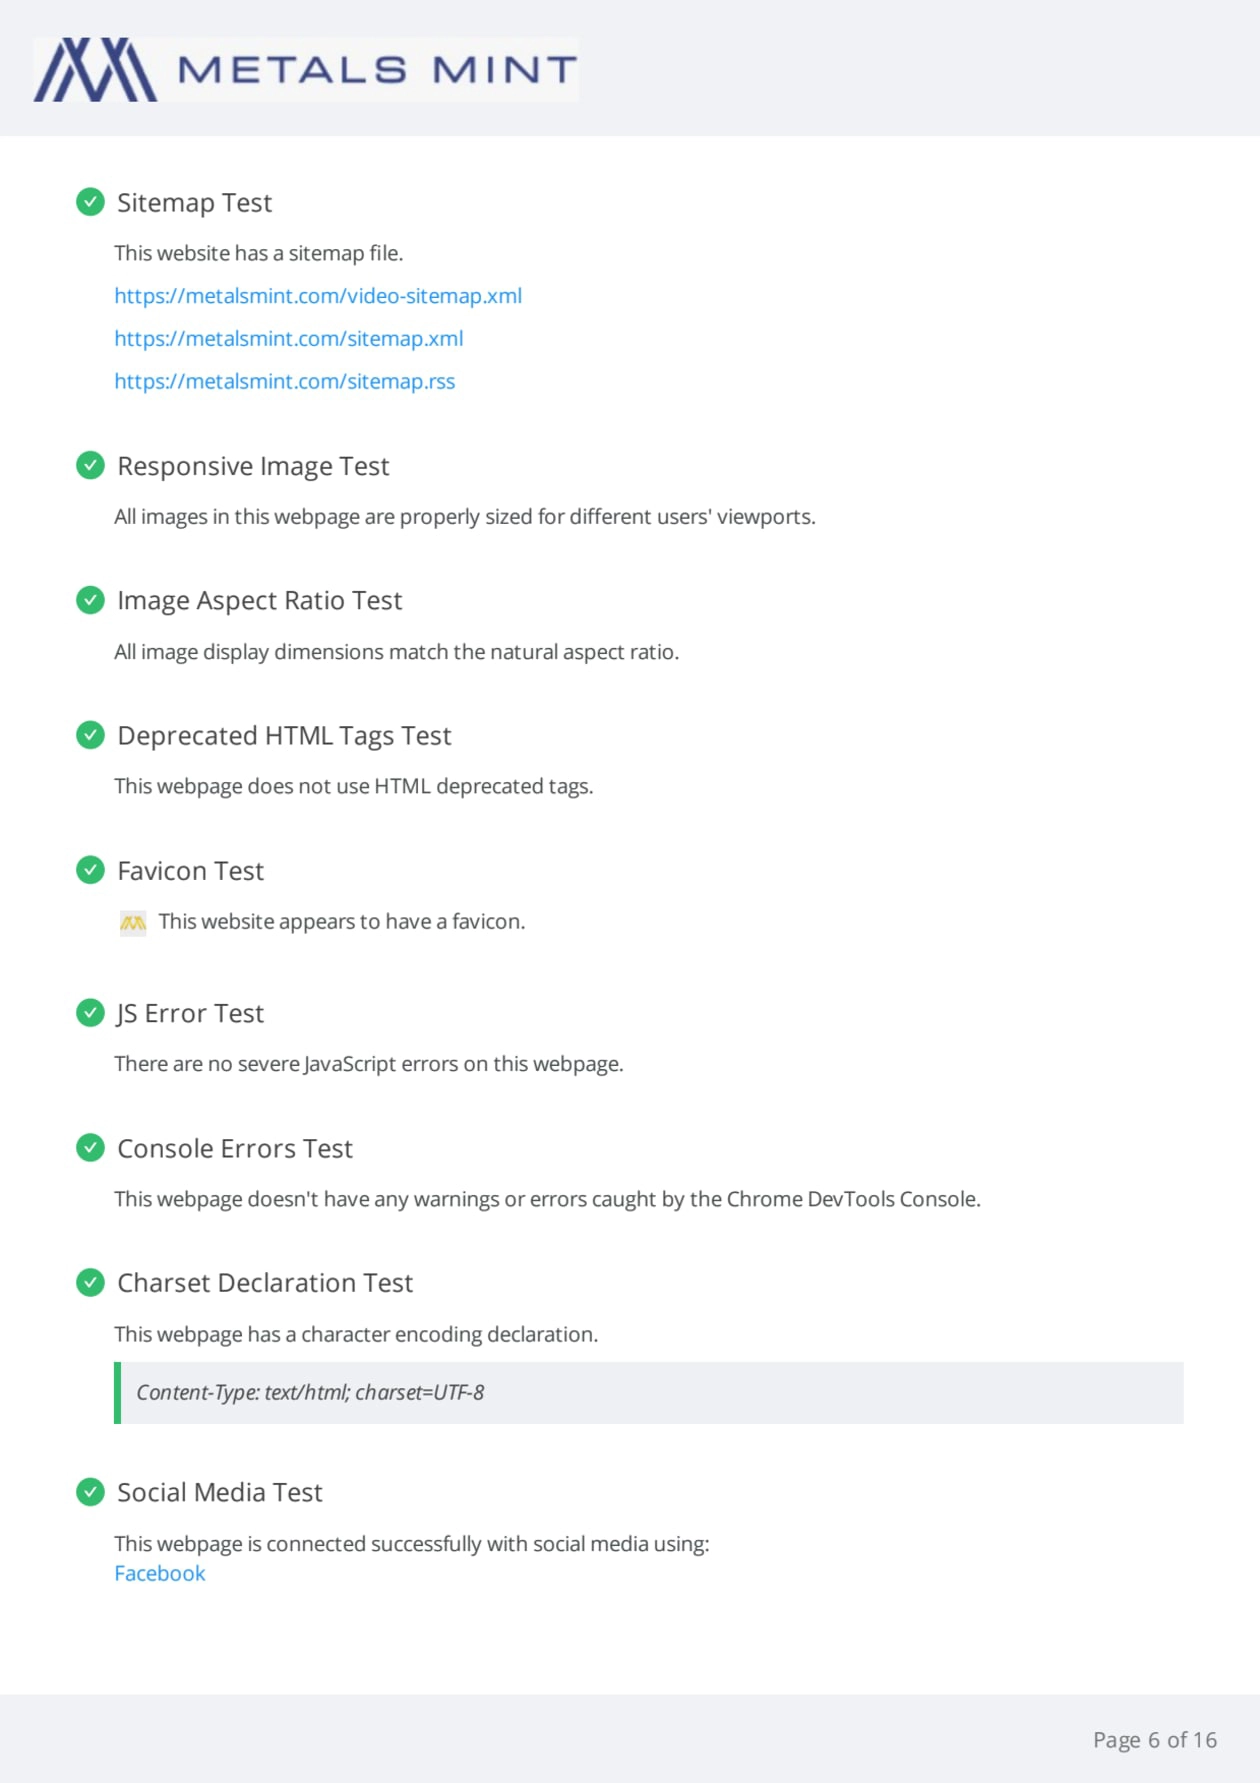Click the green check beside Sitemap Test
Screen dimensions: 1260x1783
pos(90,202)
